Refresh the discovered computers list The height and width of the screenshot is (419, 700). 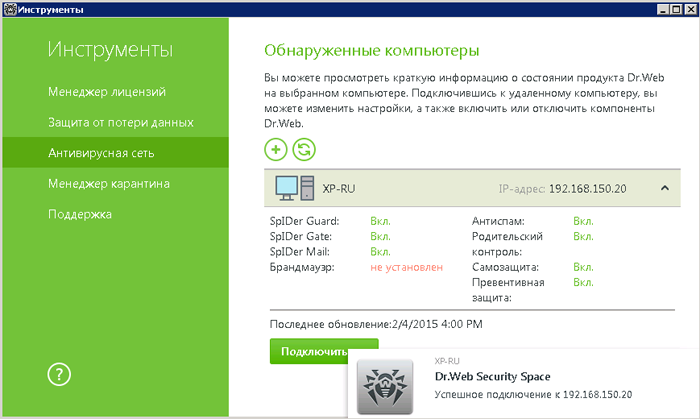(304, 149)
